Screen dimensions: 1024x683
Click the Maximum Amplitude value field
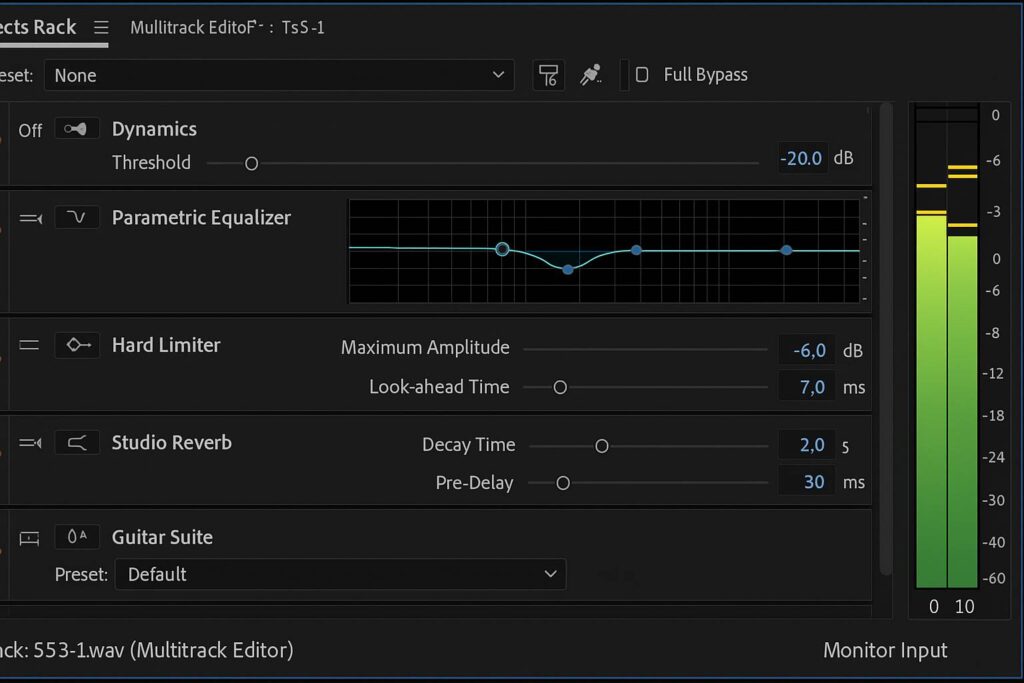[808, 350]
